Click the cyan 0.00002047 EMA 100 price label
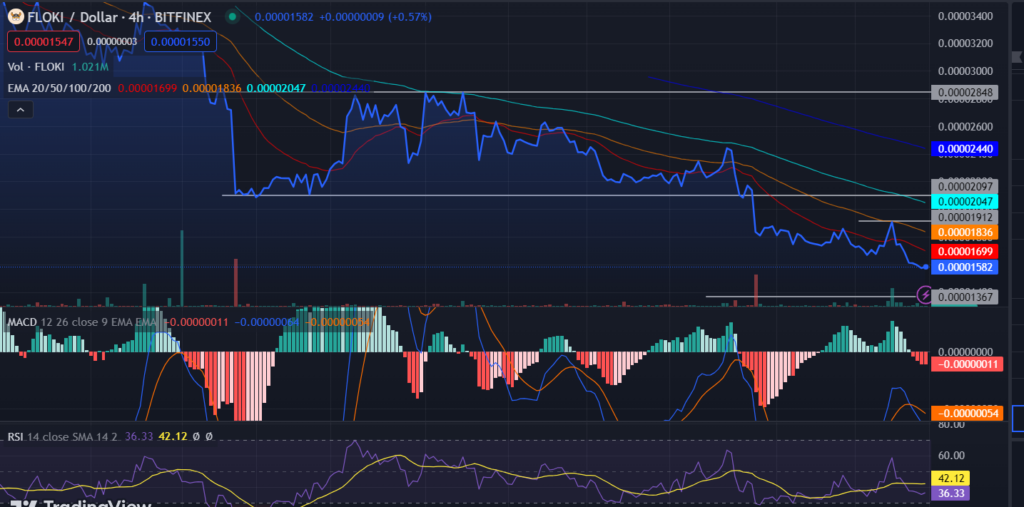Screen dimensions: 1024x507 (965, 202)
